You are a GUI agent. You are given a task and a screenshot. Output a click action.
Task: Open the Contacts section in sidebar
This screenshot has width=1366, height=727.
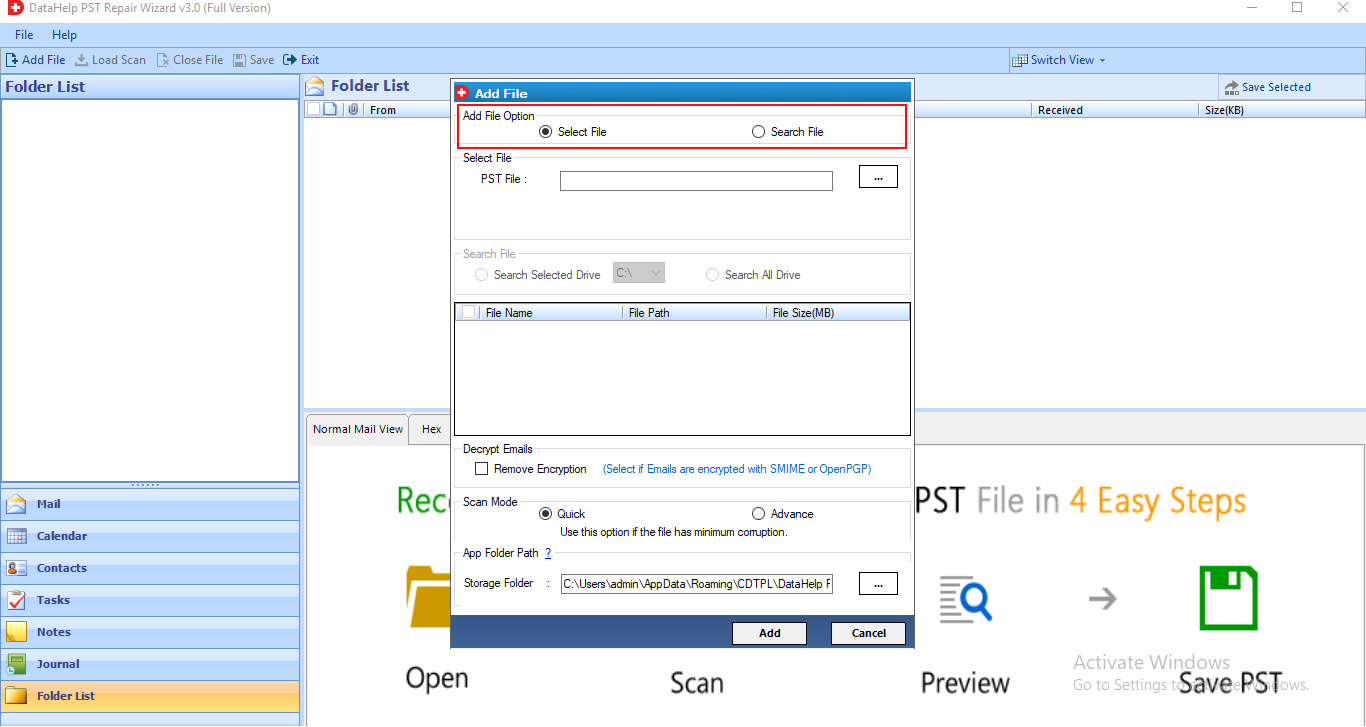61,568
